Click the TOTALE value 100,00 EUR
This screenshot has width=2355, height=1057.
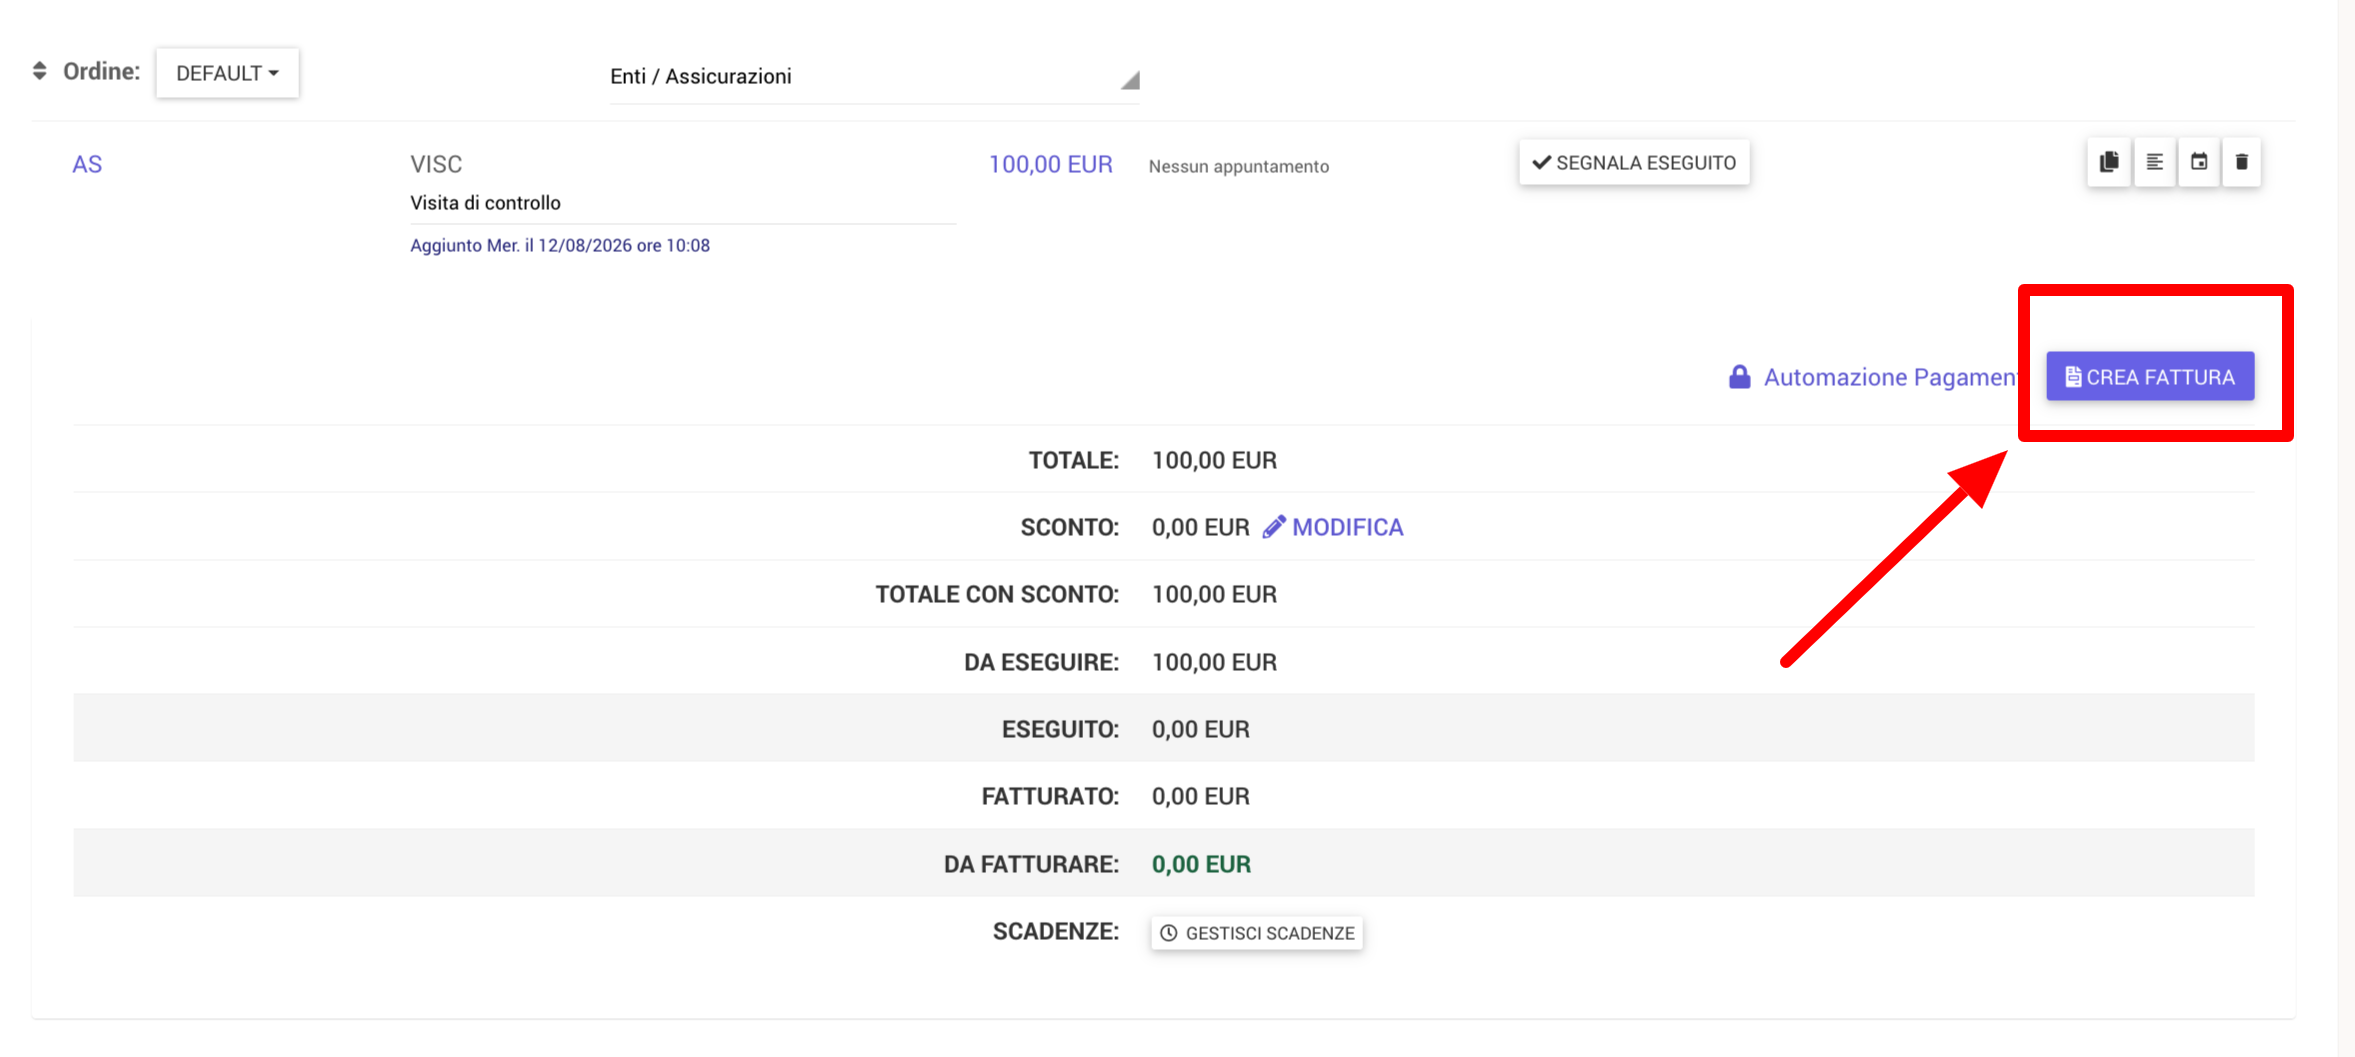[x=1214, y=460]
